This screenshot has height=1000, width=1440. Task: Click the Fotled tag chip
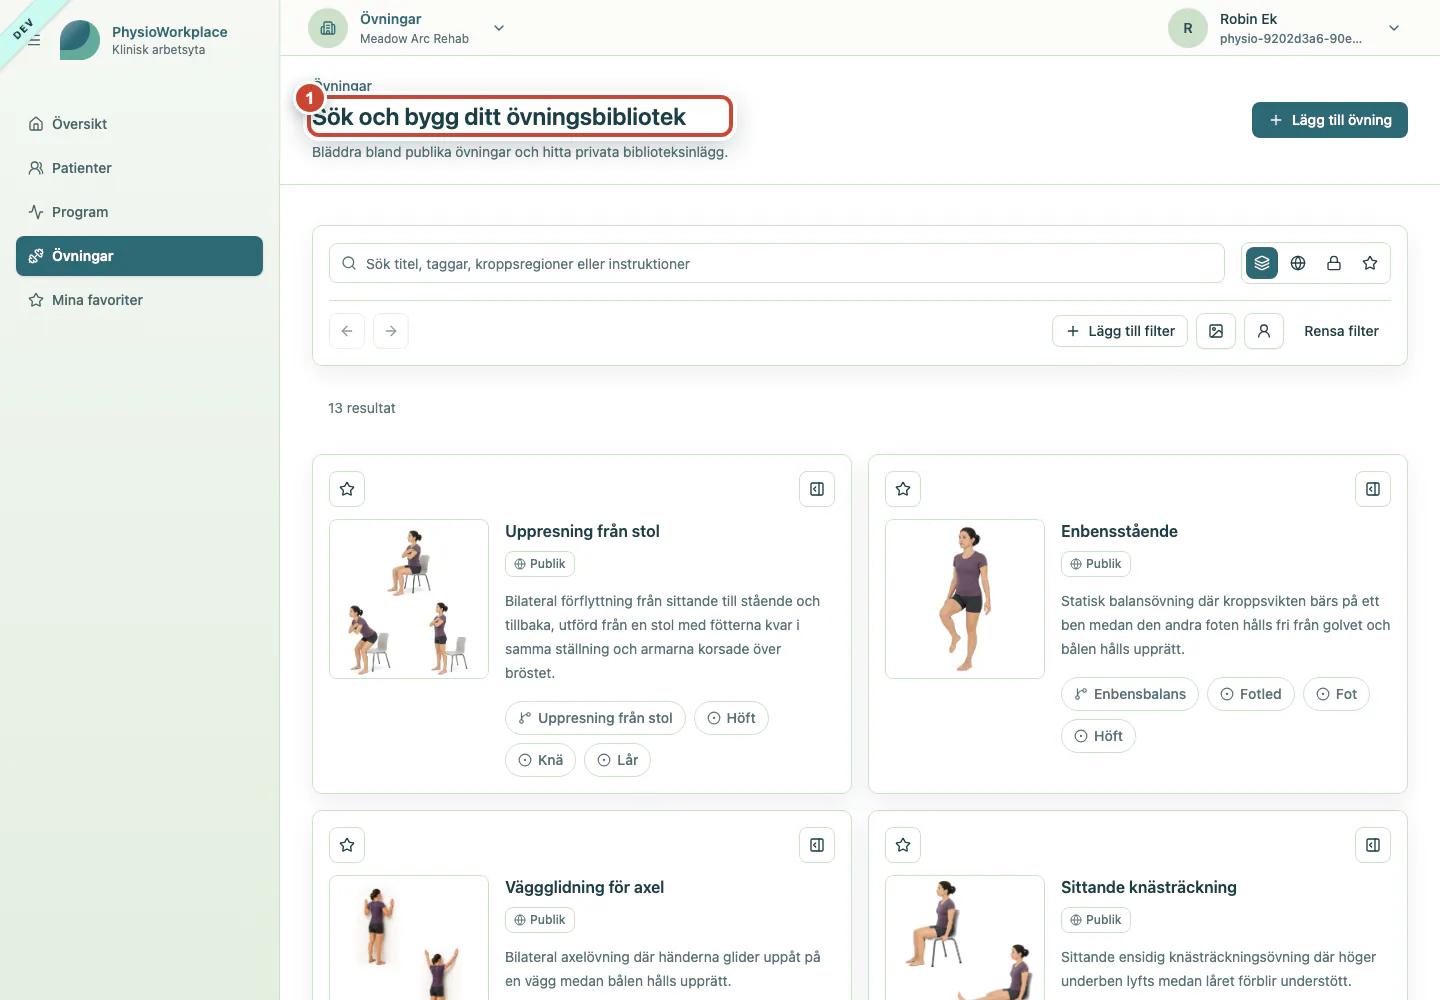[x=1250, y=694]
